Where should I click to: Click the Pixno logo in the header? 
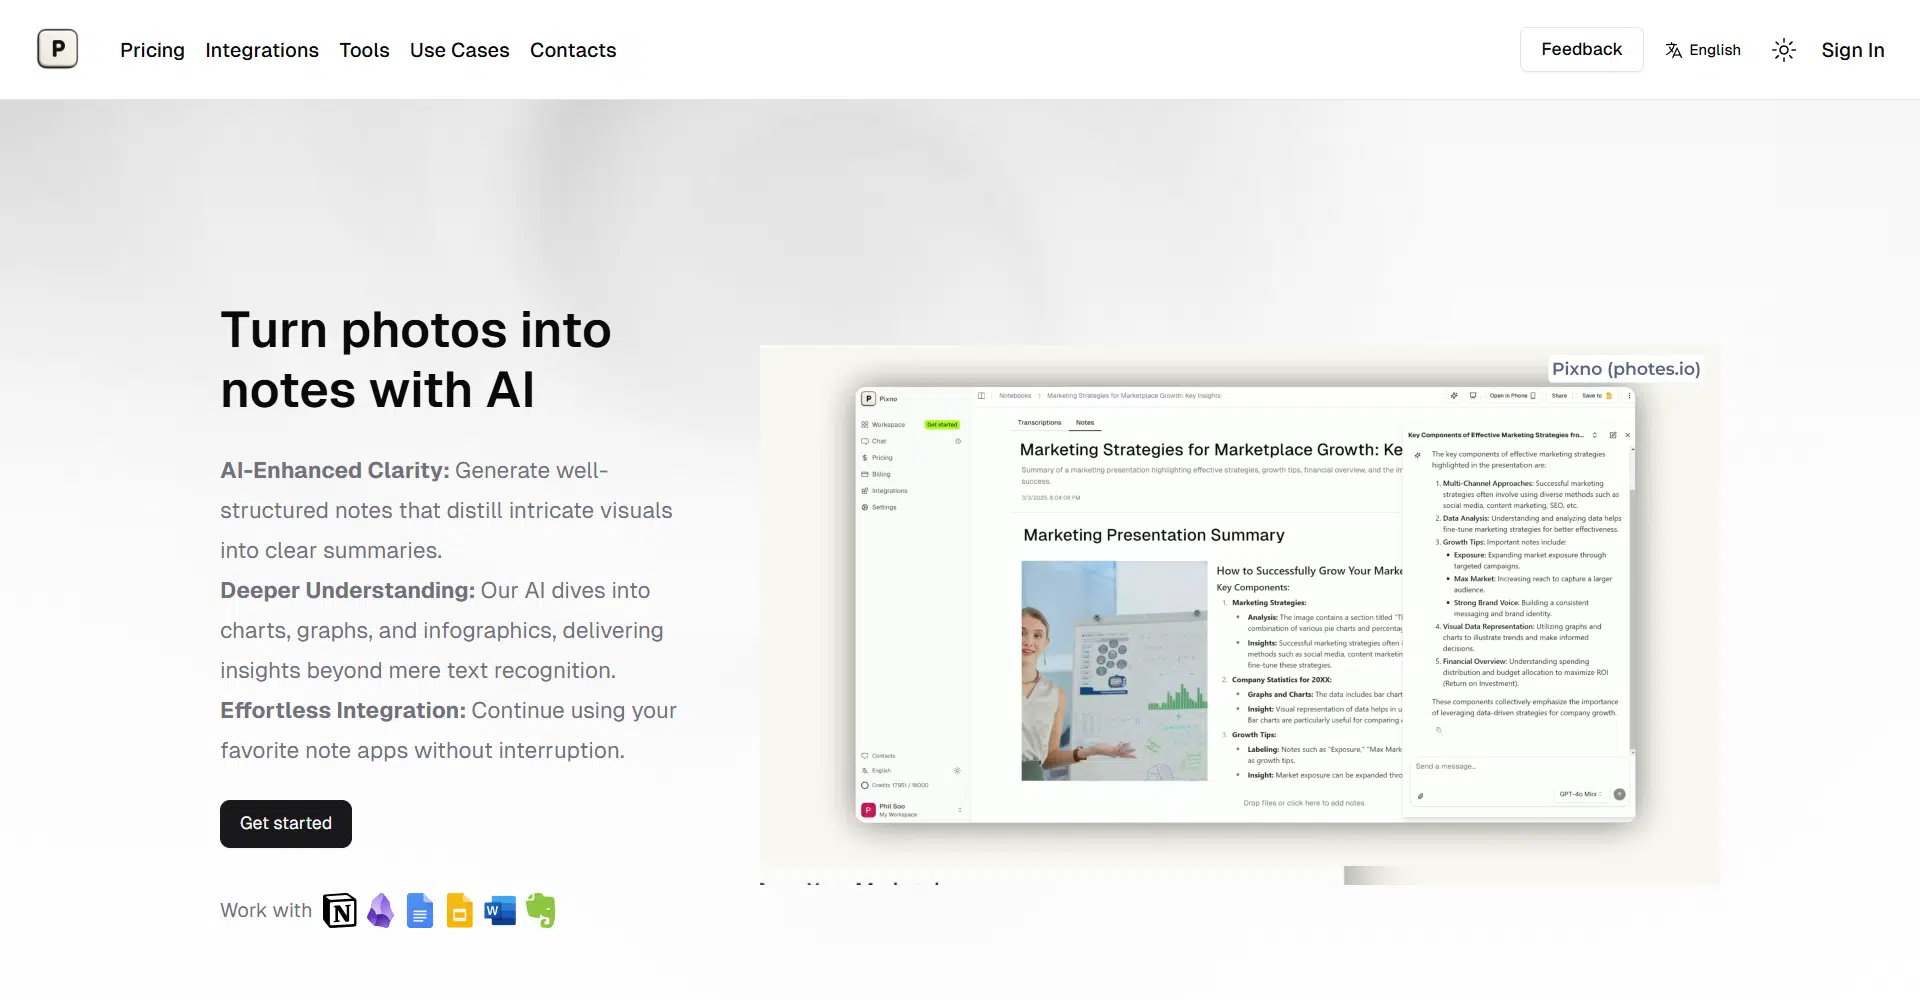coord(58,49)
